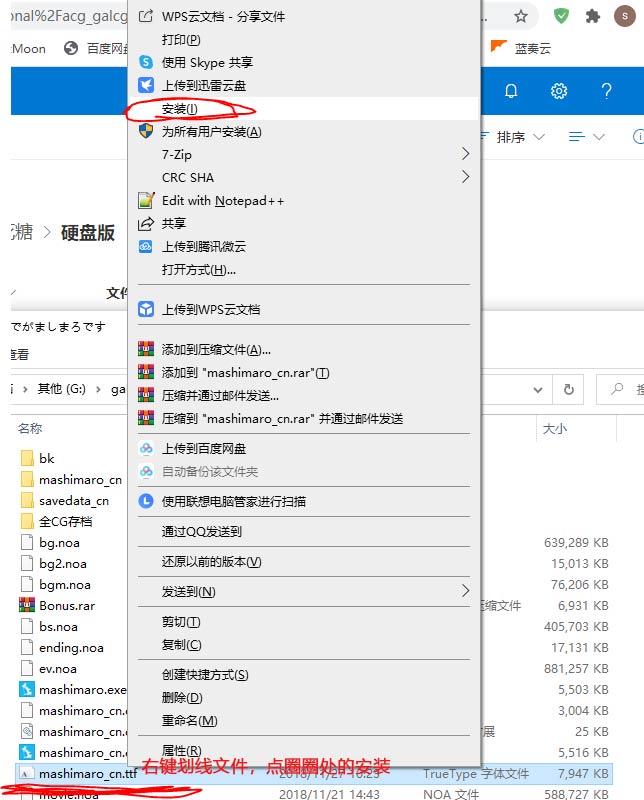Choose 创建快捷方式(S) menu entry
Viewport: 644px width, 800px height.
[304, 674]
